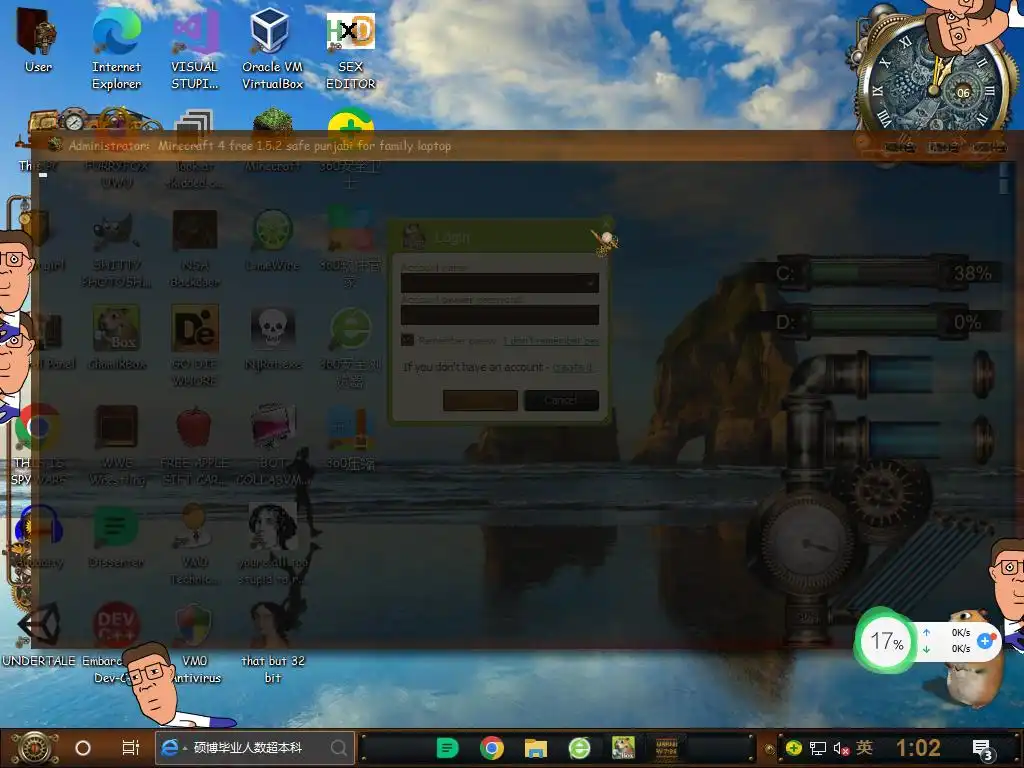Image resolution: width=1024 pixels, height=768 pixels.
Task: Open the 1:02 taskbar clock
Action: click(x=918, y=748)
